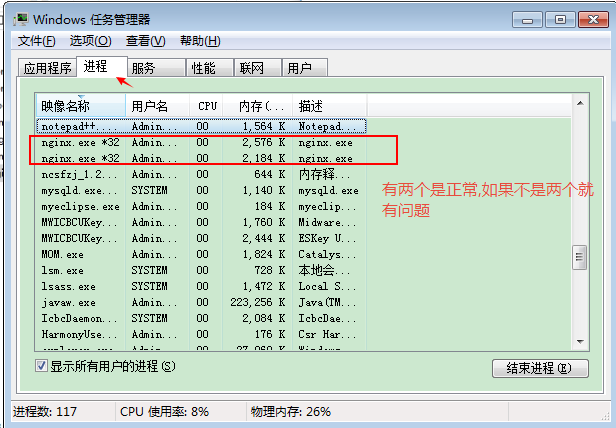Click SYSTEM user of mysqld.exe row
The image size is (616, 428).
(x=149, y=190)
